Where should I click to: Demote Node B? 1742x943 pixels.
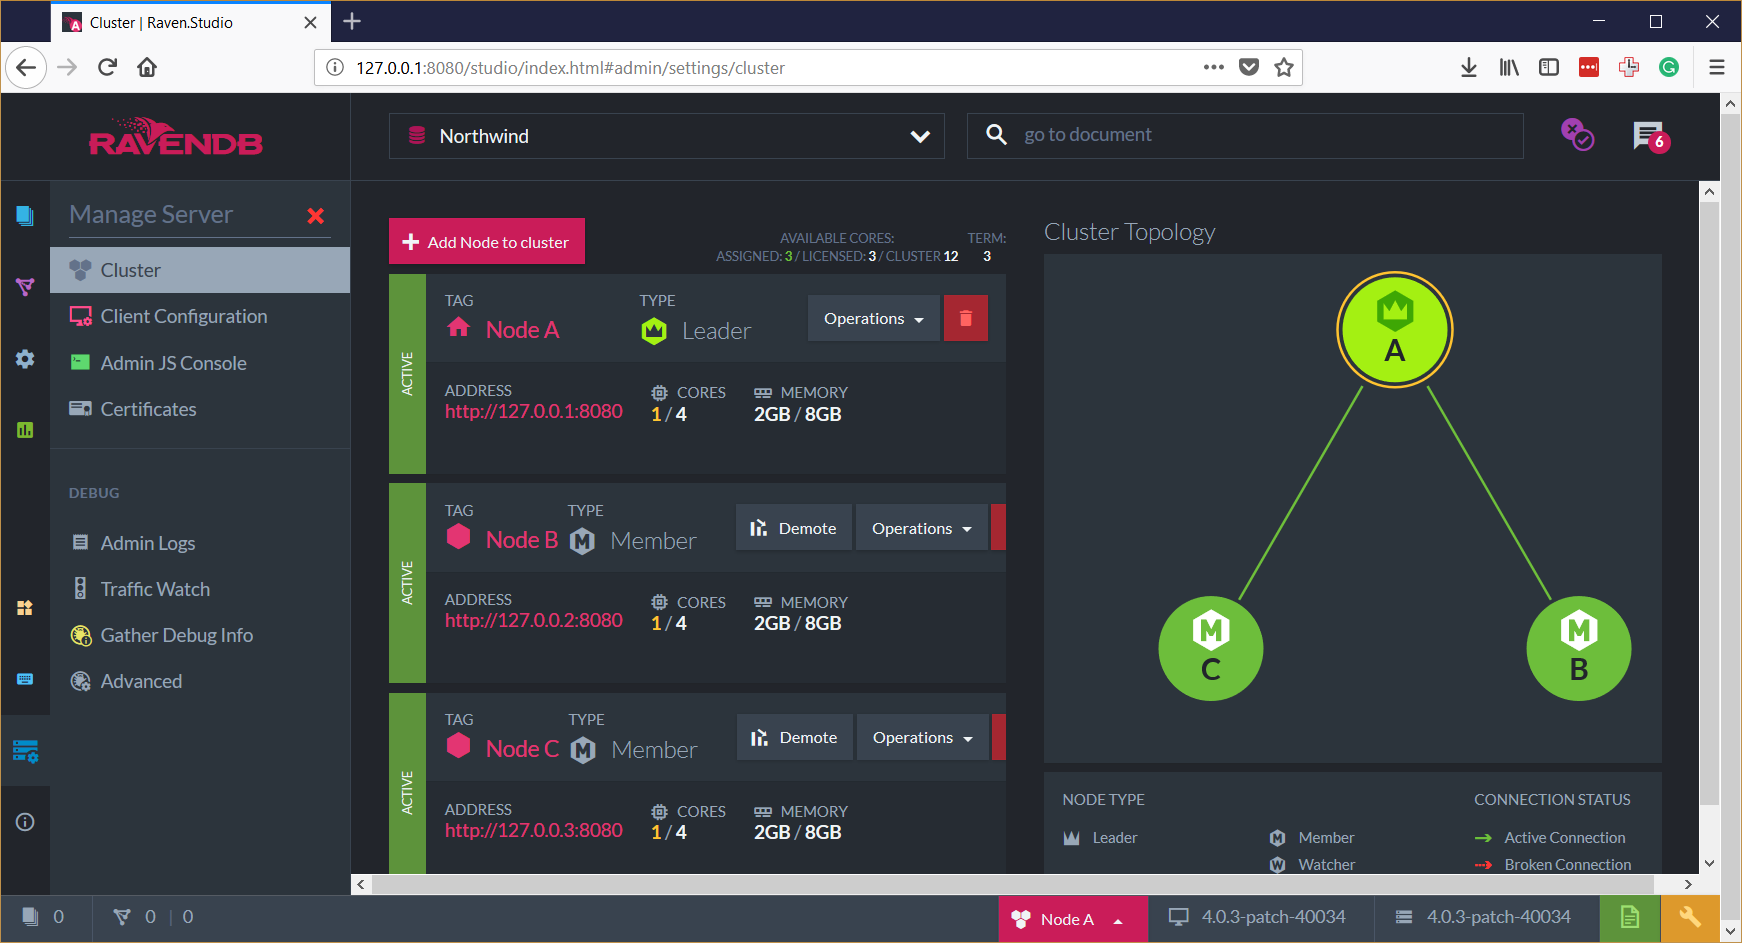click(x=794, y=528)
